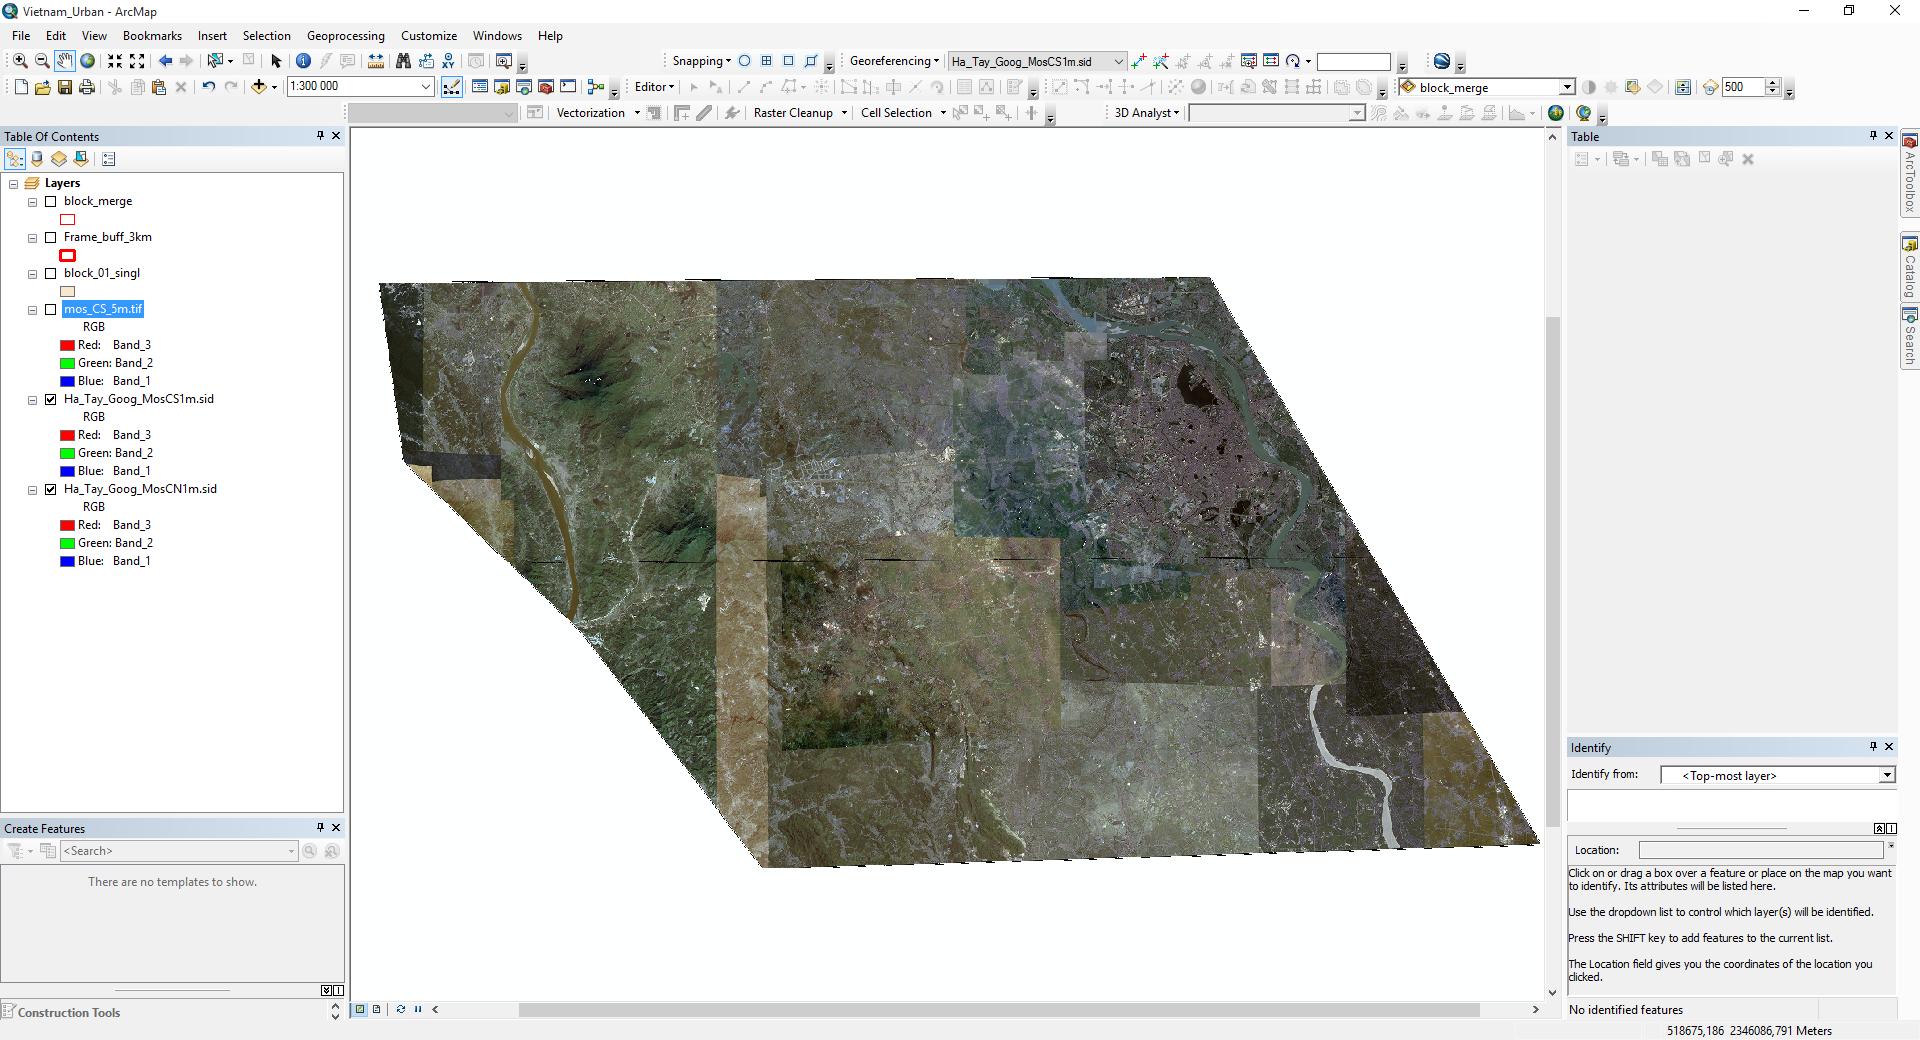Select the Zoom Out tool
The width and height of the screenshot is (1920, 1040).
coord(42,61)
